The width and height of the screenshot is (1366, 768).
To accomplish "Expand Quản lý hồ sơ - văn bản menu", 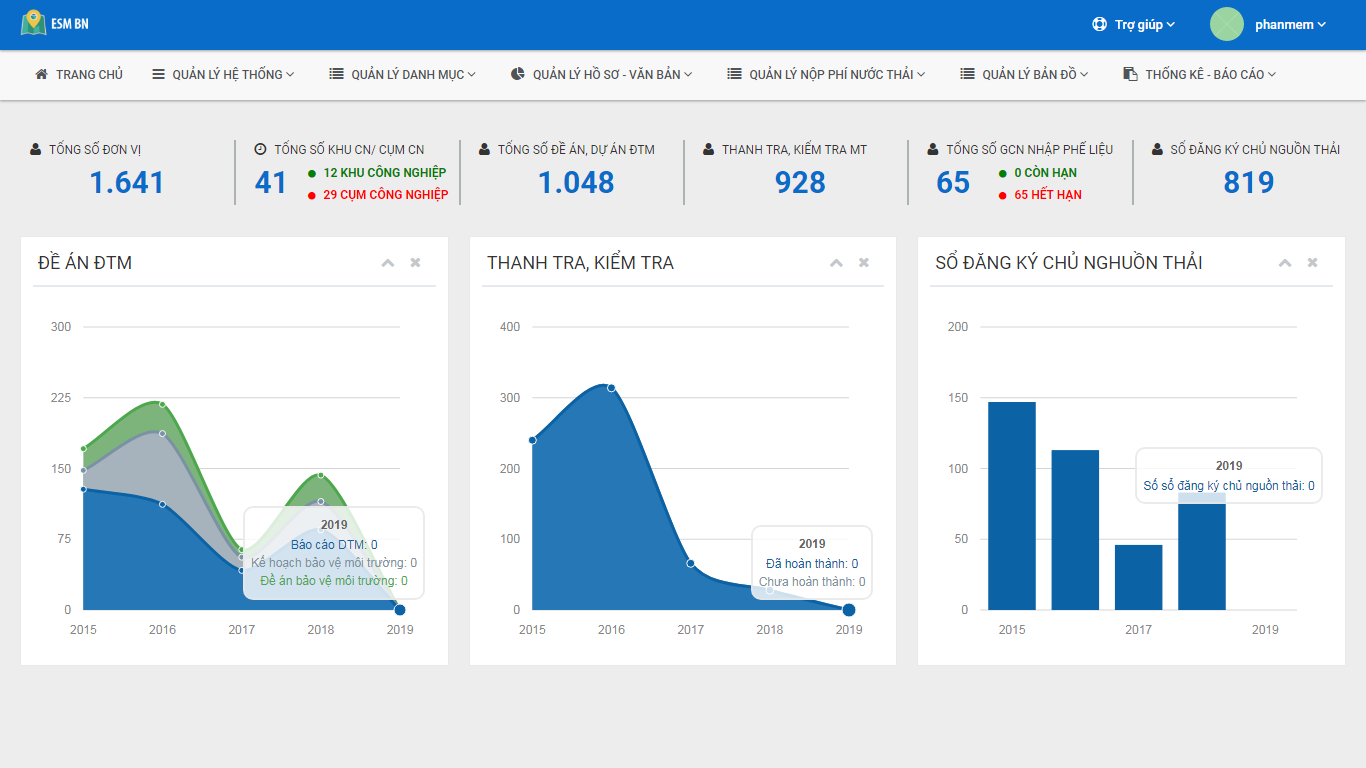I will click(602, 74).
